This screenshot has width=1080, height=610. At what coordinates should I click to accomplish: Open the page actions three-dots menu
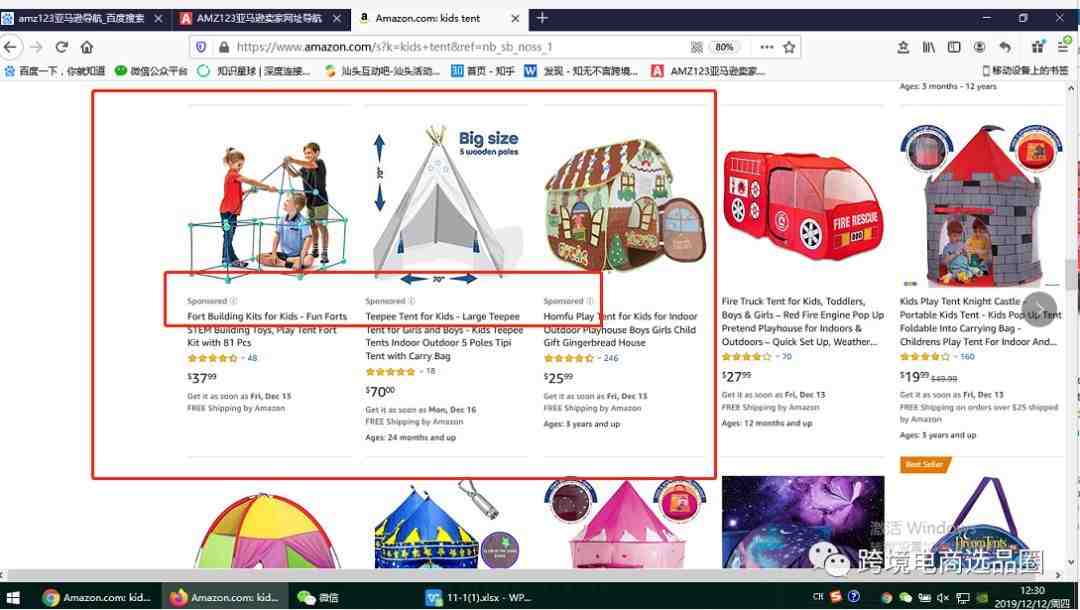point(766,47)
